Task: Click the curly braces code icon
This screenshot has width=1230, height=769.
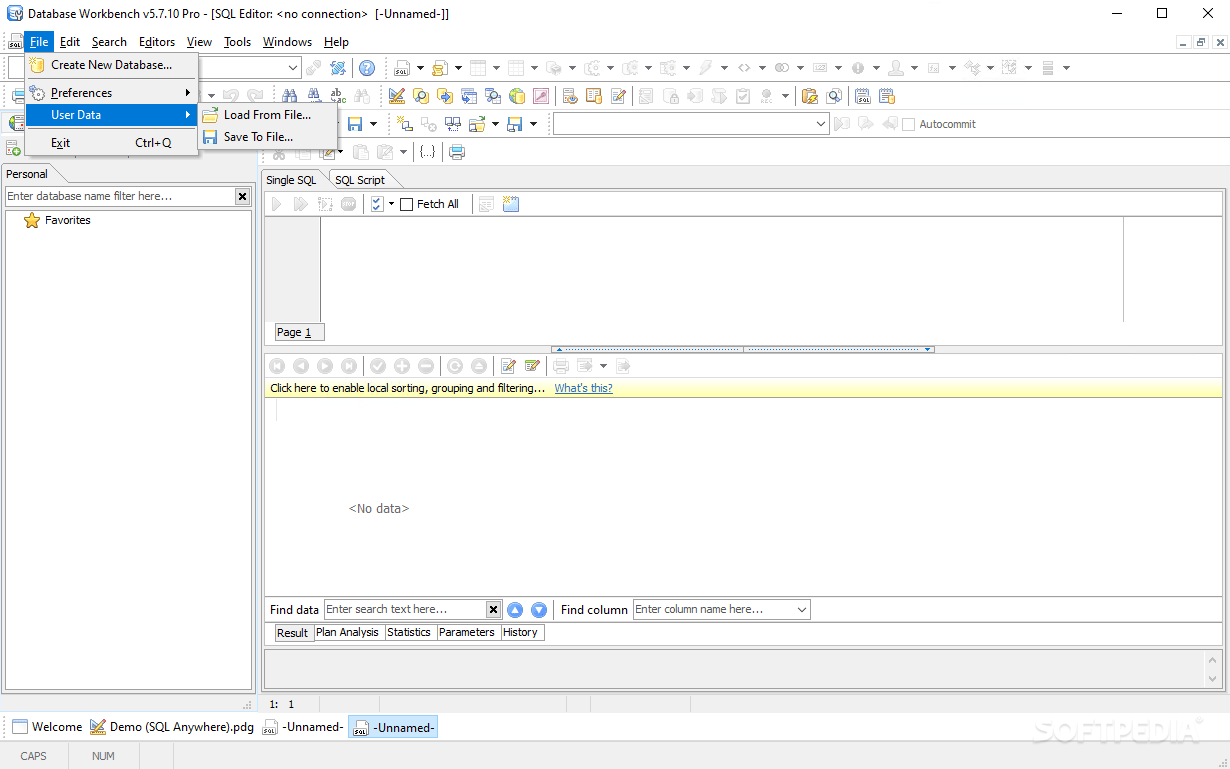Action: 428,152
